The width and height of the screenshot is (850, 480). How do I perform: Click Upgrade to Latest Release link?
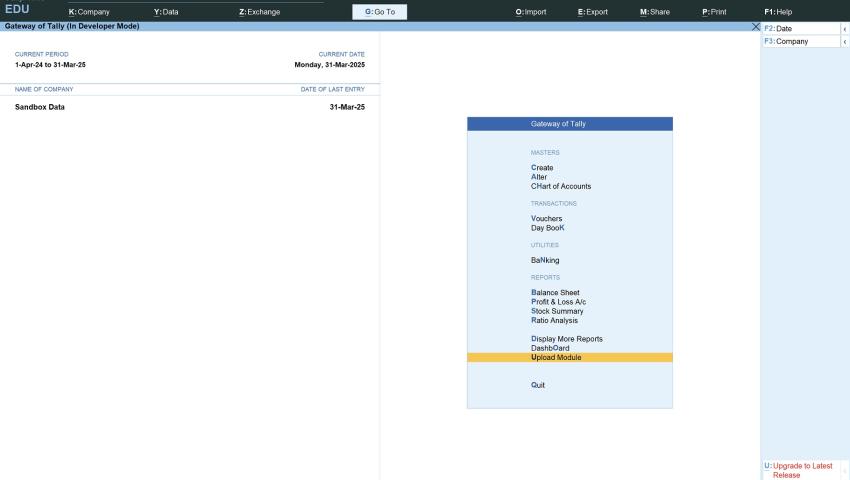point(801,470)
